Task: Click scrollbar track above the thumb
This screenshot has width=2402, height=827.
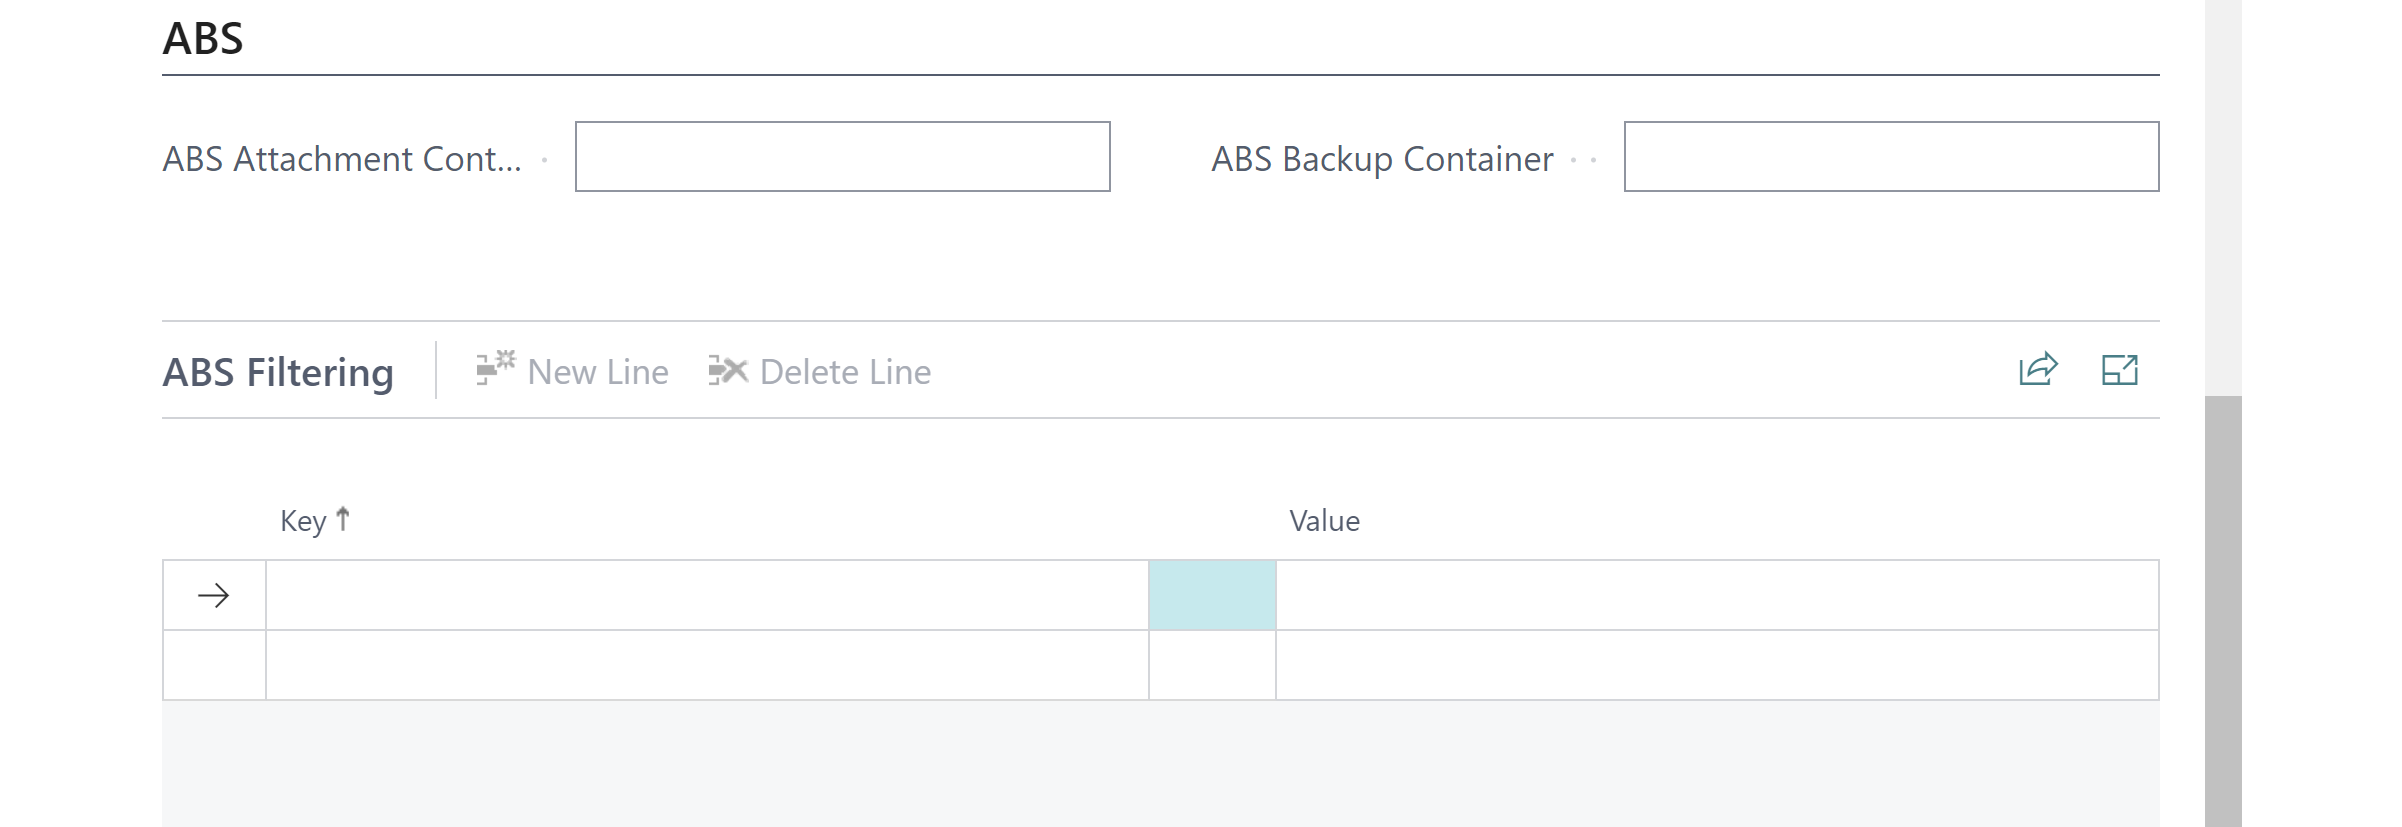Action: tap(2223, 200)
